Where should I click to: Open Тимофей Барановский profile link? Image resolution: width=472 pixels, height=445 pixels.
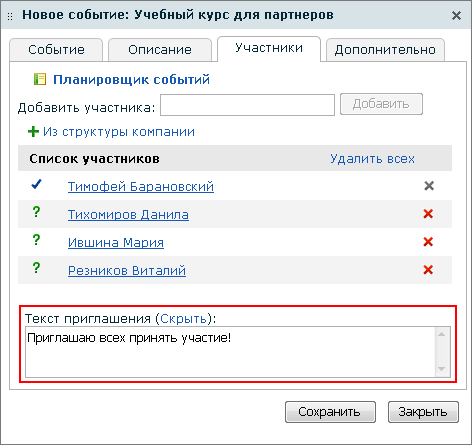[141, 186]
